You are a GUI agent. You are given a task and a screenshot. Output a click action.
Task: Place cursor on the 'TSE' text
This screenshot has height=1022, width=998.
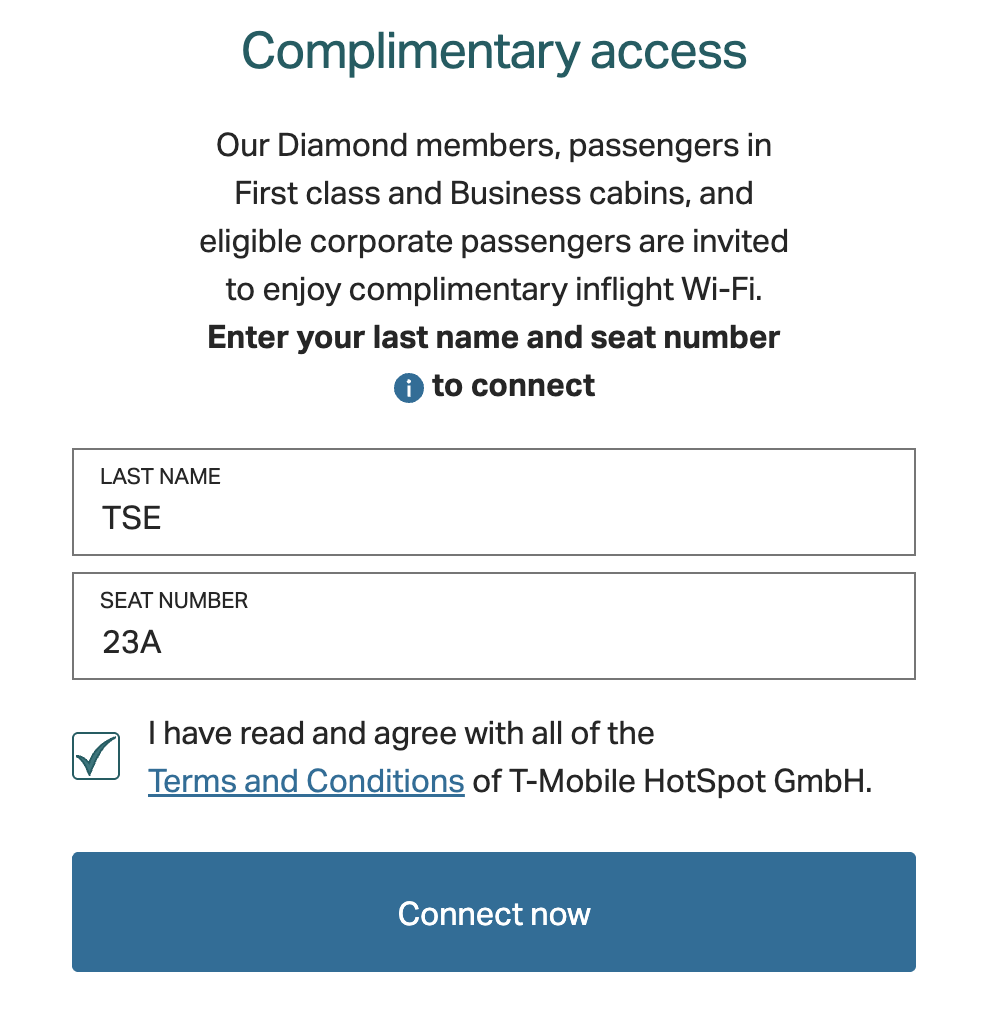click(131, 518)
